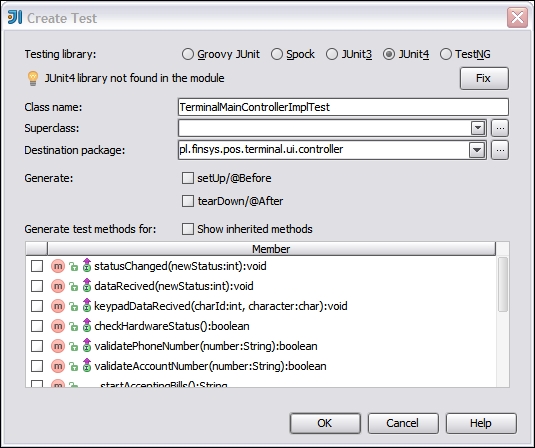This screenshot has height=448, width=535.
Task: Click public lock icon in statusChanged row
Action: coord(73,267)
